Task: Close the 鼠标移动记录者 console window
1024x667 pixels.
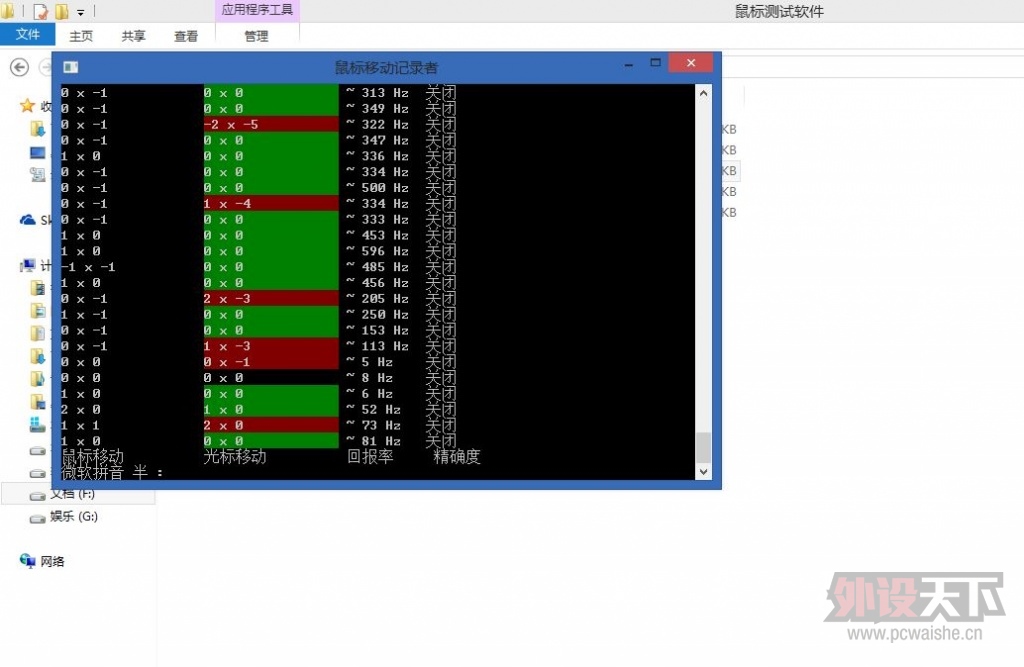Action: click(690, 63)
